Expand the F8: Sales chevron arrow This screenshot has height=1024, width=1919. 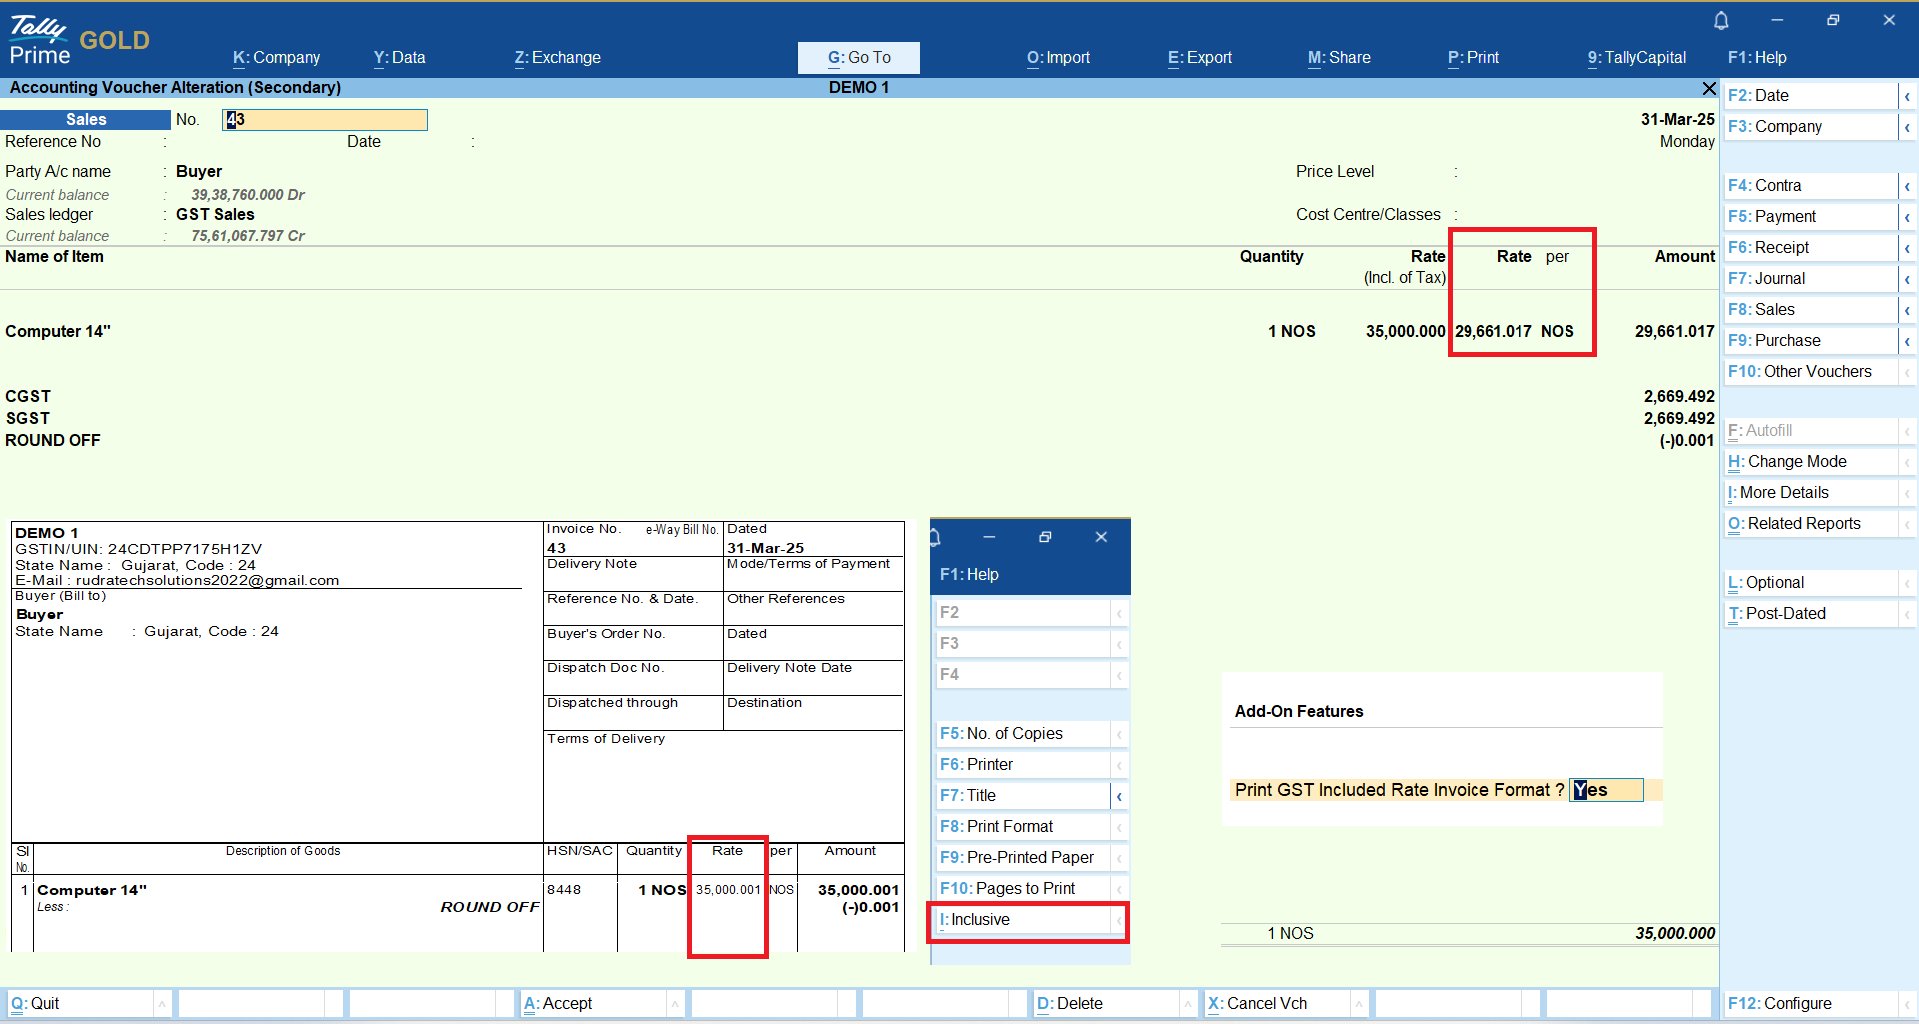point(1907,310)
